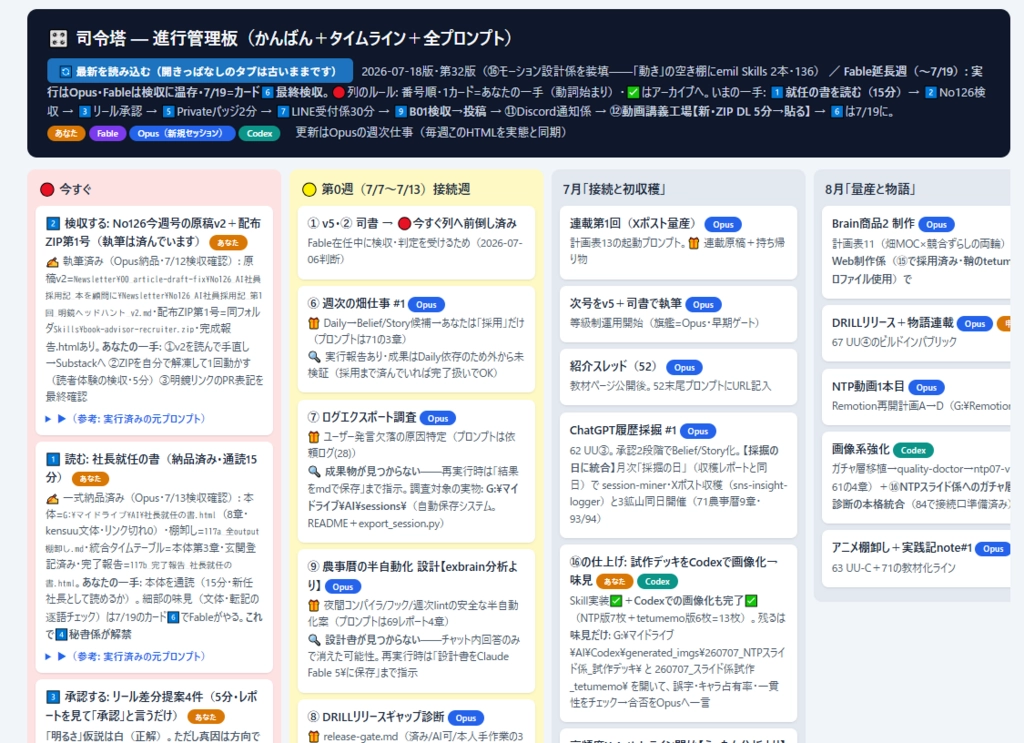Click blue 4 icon before 秘書係が解禁
This screenshot has height=743, width=1024.
point(61,634)
